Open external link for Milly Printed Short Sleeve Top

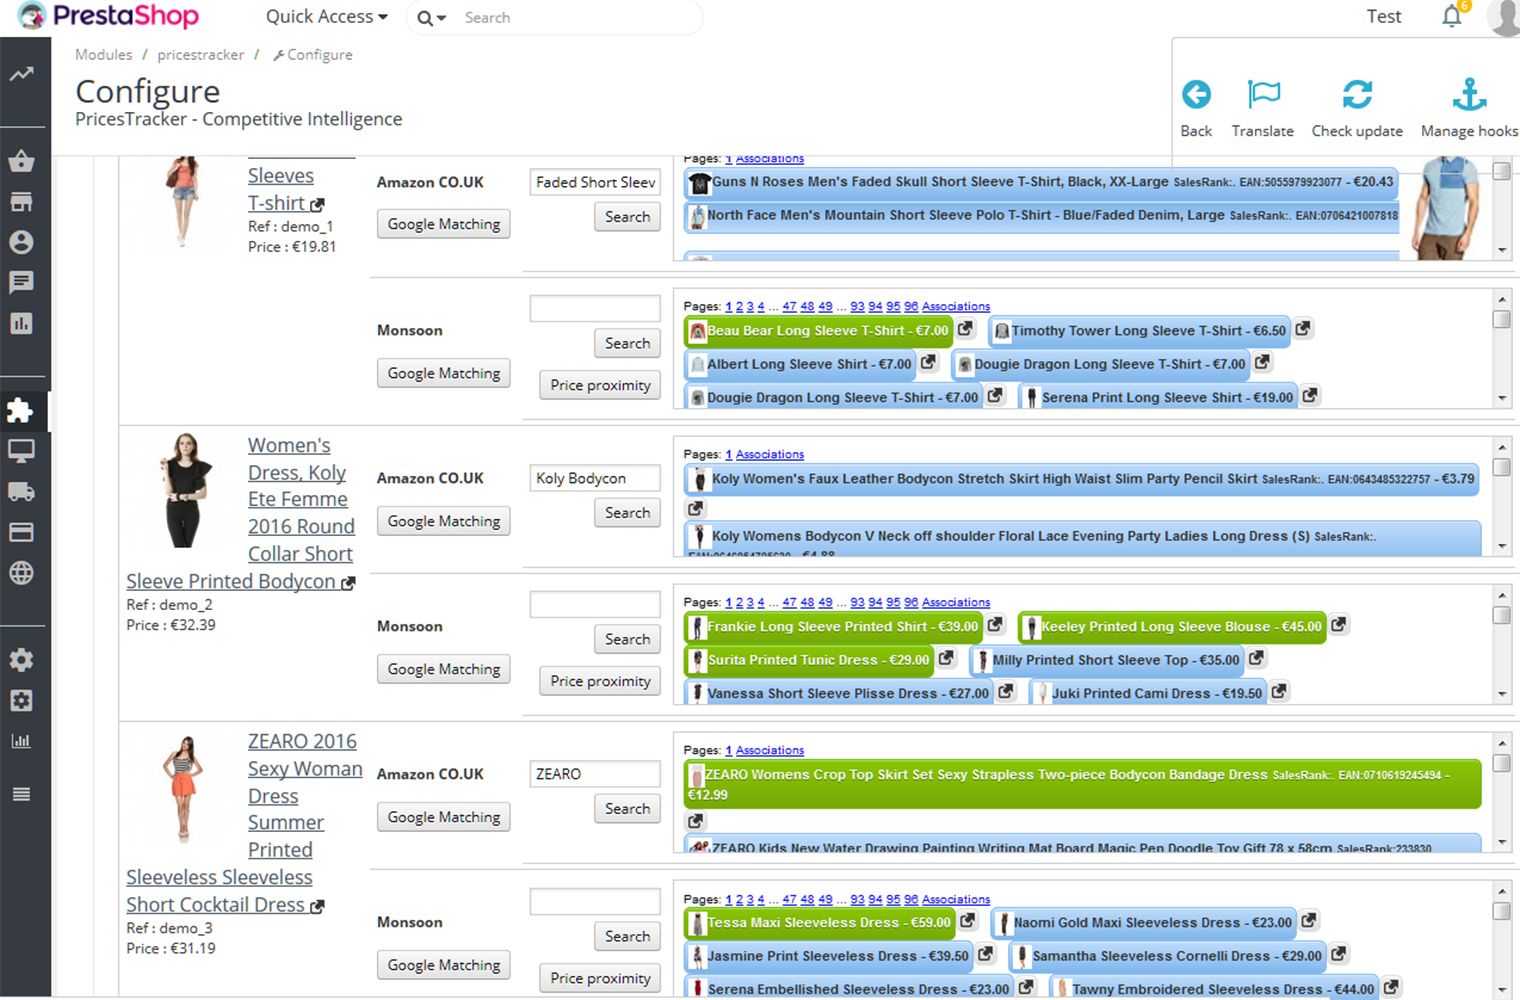(1257, 658)
